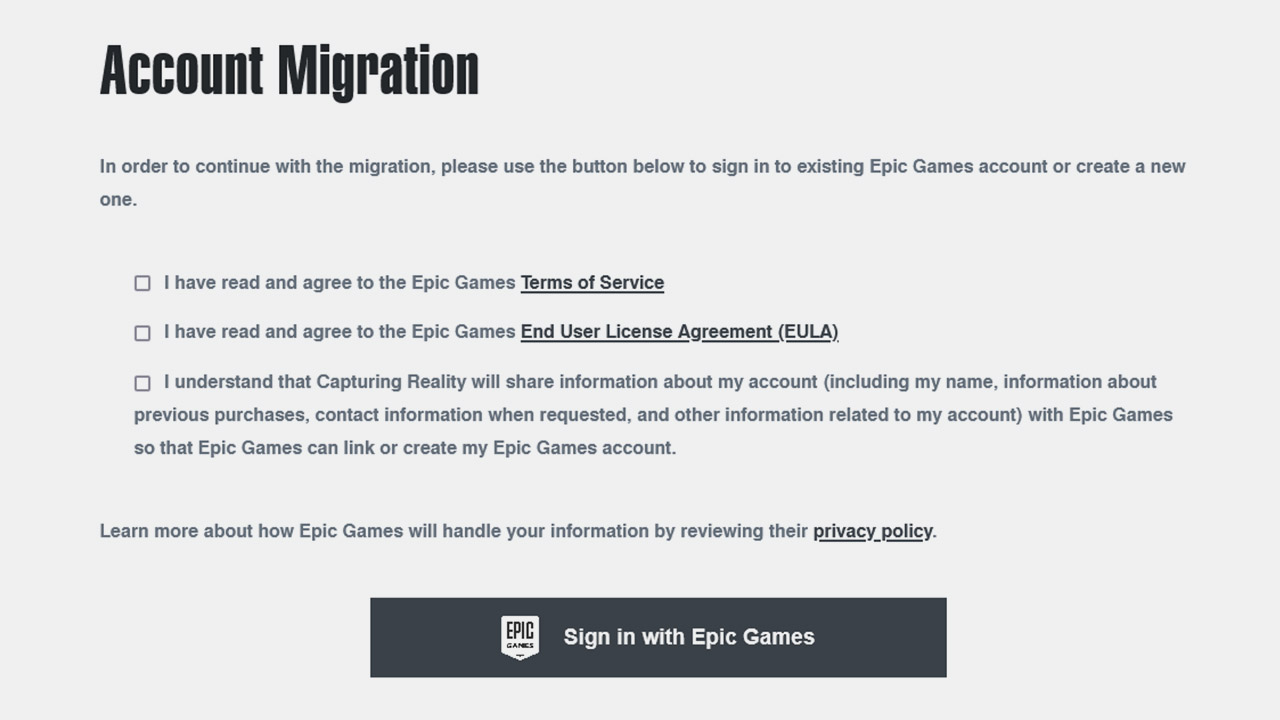
Task: Click the word 'Account' in the page heading
Action: click(x=182, y=71)
